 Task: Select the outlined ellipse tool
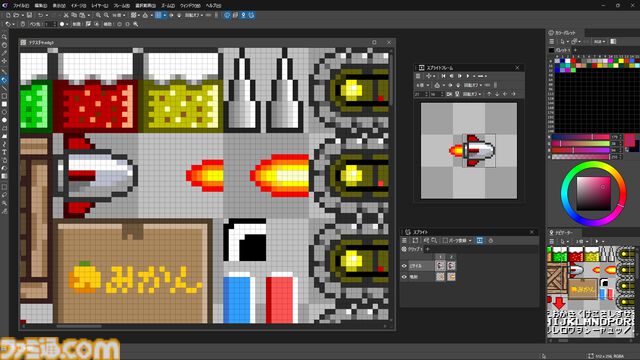4,112
